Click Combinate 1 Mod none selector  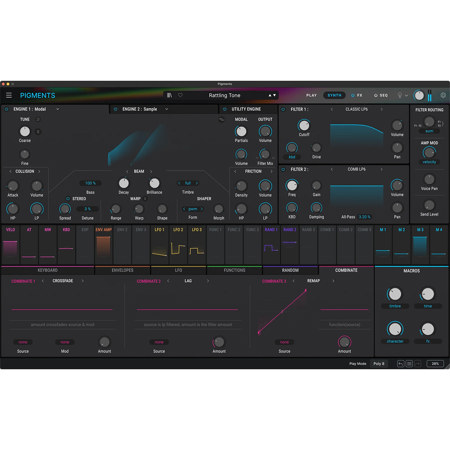coord(65,342)
